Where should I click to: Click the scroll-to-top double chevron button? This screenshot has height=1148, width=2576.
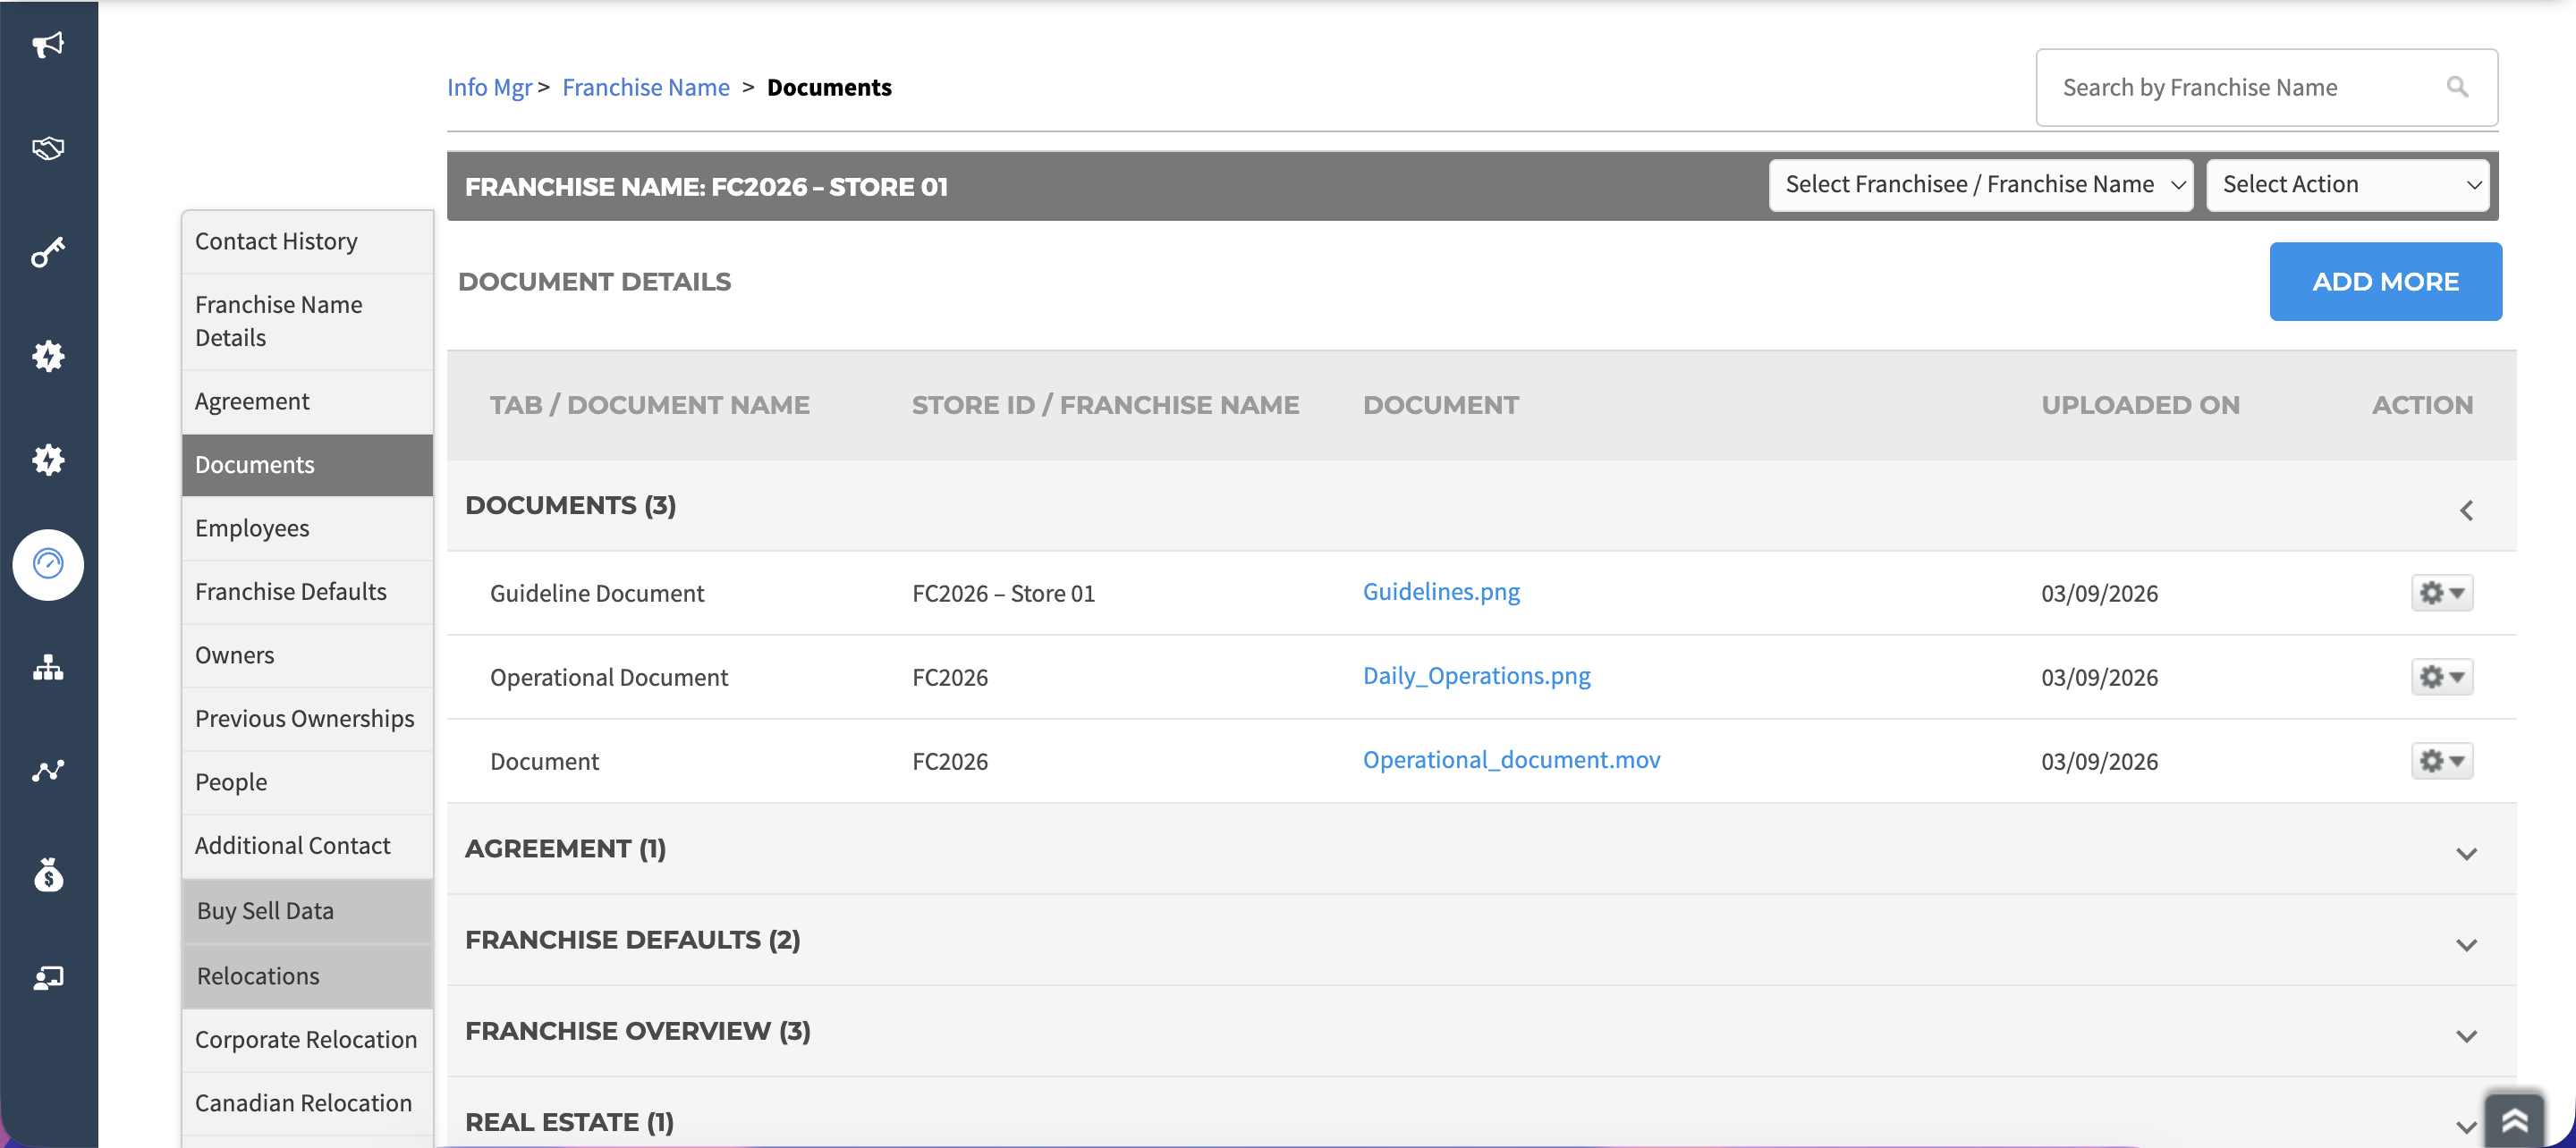[x=2514, y=1119]
